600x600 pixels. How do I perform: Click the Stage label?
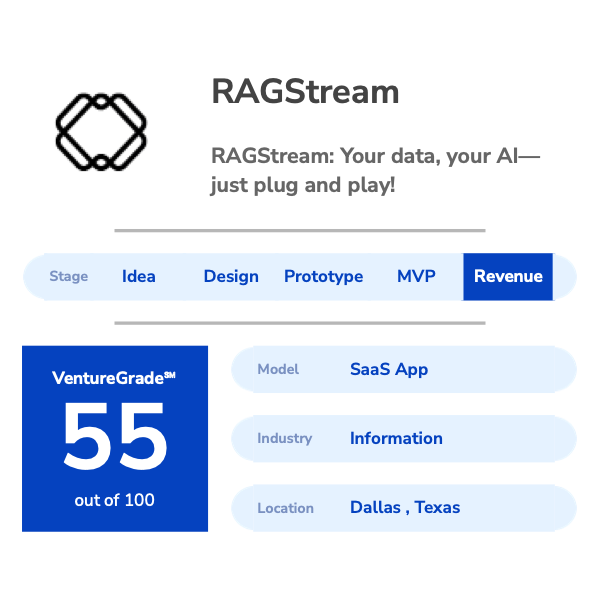click(x=68, y=276)
